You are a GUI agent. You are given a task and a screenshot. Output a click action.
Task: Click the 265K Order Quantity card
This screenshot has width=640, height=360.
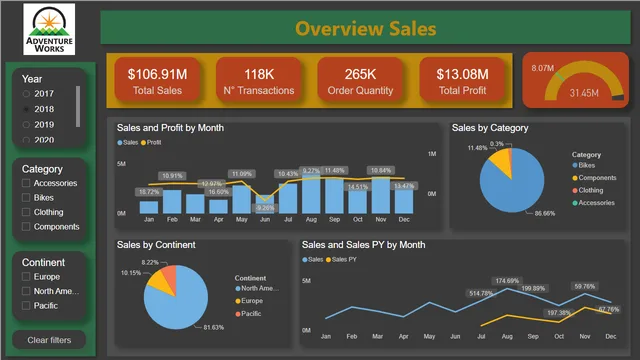[x=360, y=81]
